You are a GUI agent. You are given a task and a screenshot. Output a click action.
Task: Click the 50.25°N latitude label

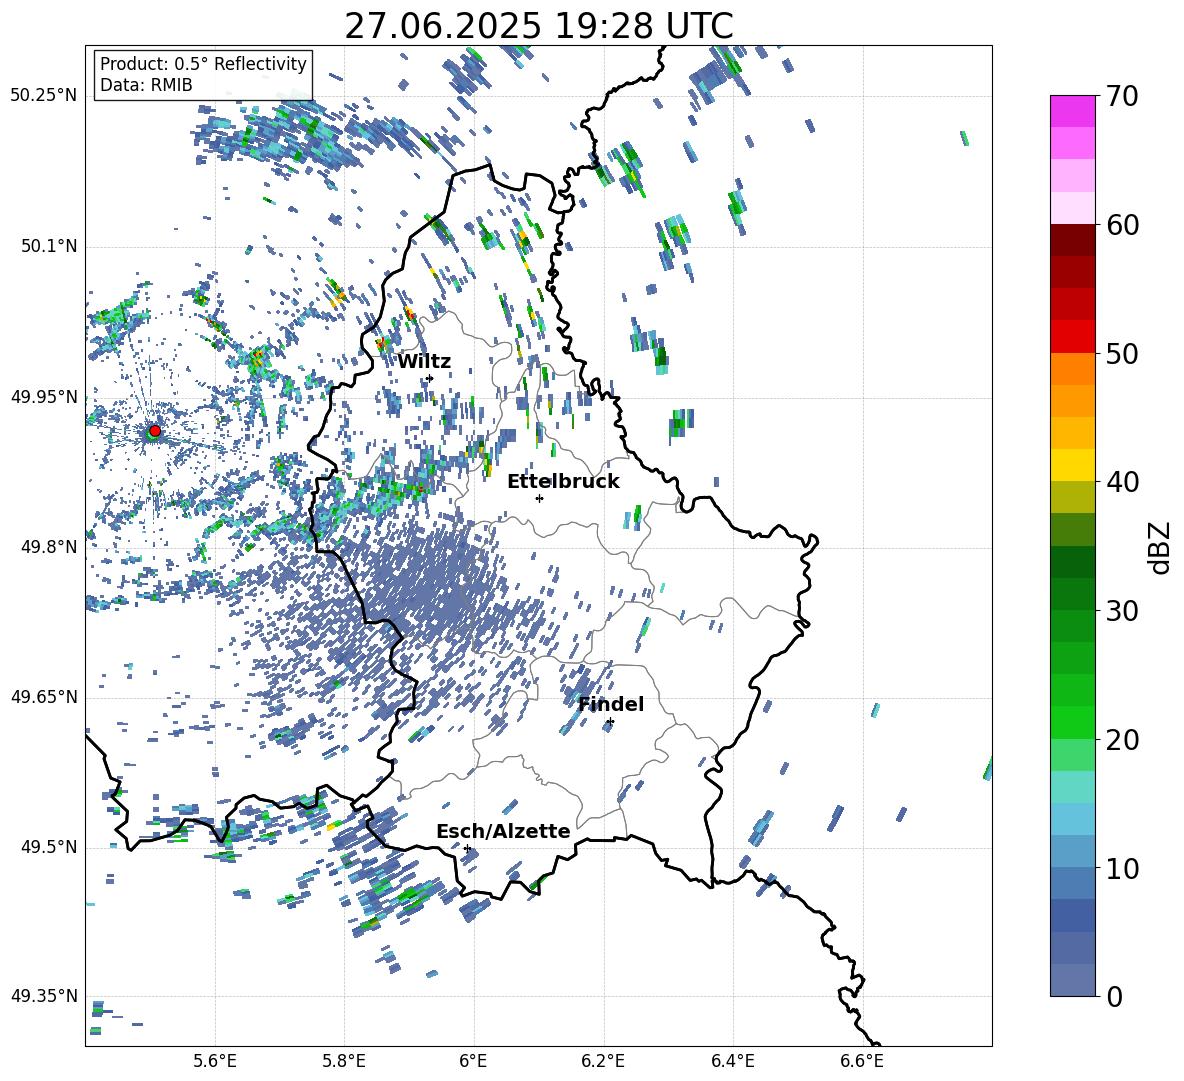(x=44, y=96)
